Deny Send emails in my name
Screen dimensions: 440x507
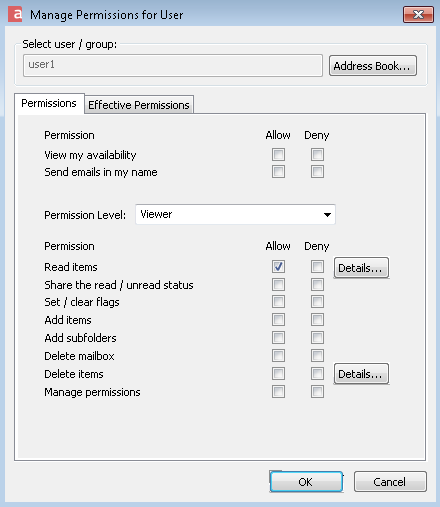coord(317,172)
